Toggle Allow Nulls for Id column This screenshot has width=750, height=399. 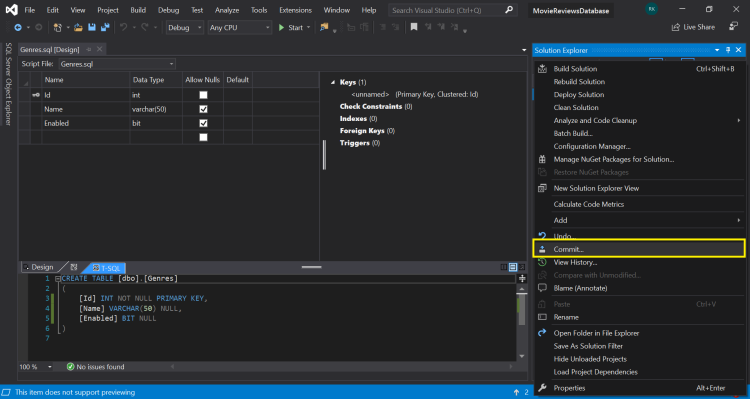[x=203, y=95]
